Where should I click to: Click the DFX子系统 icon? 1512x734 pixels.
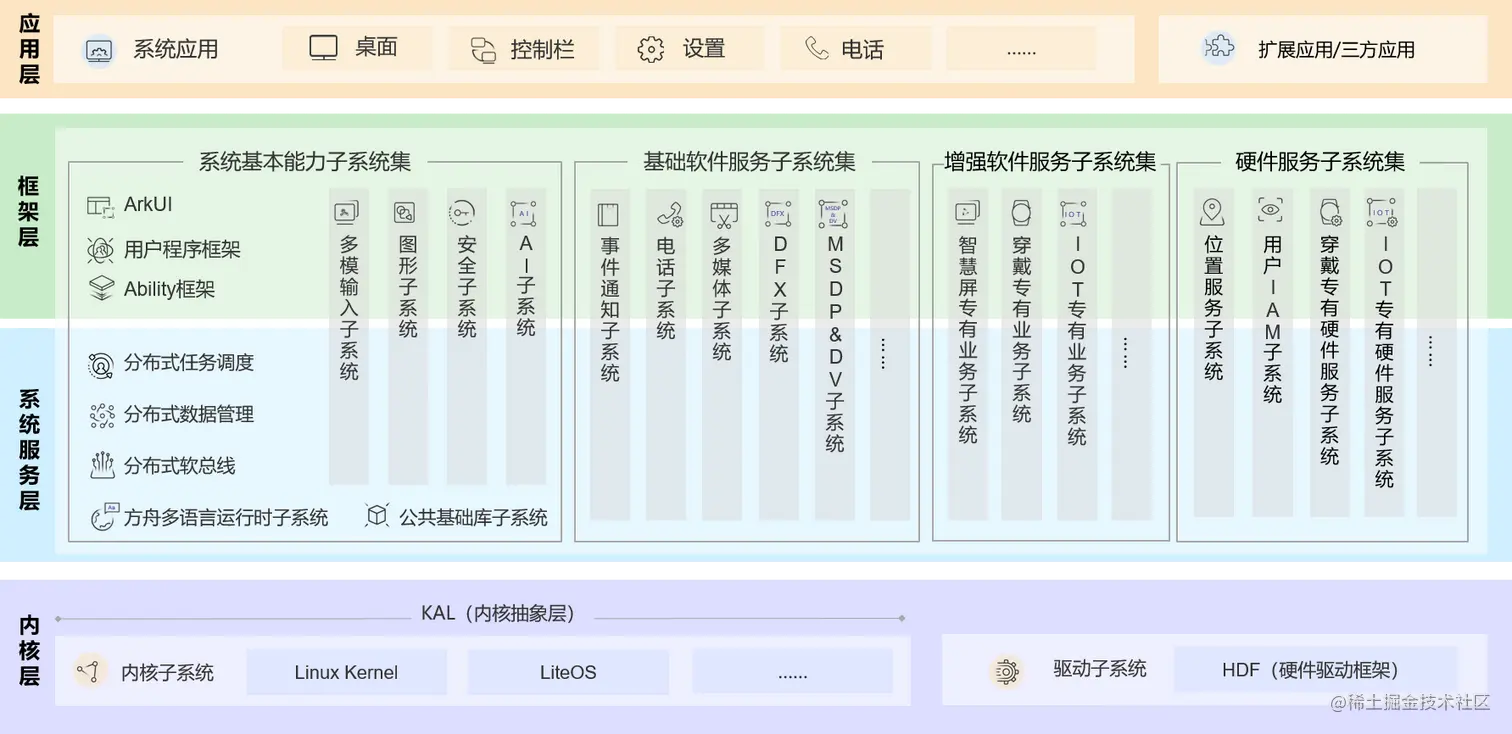778,214
